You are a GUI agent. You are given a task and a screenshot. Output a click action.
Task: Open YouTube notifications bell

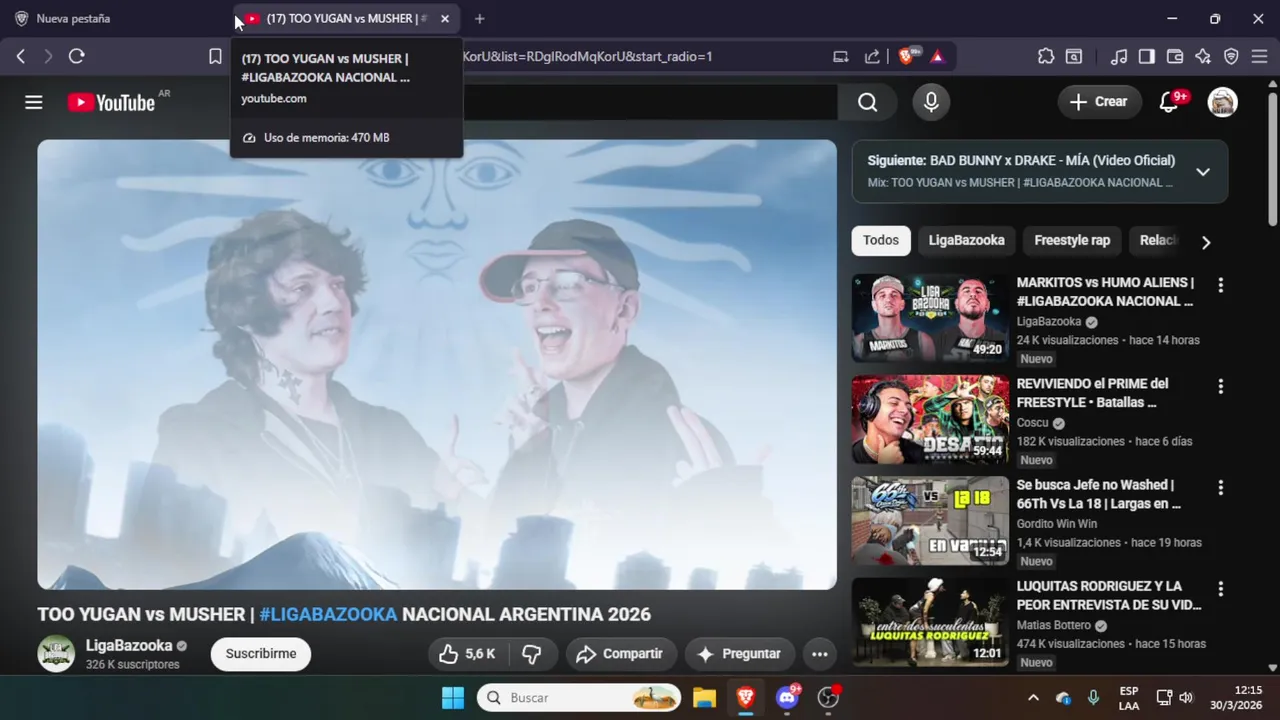1169,102
